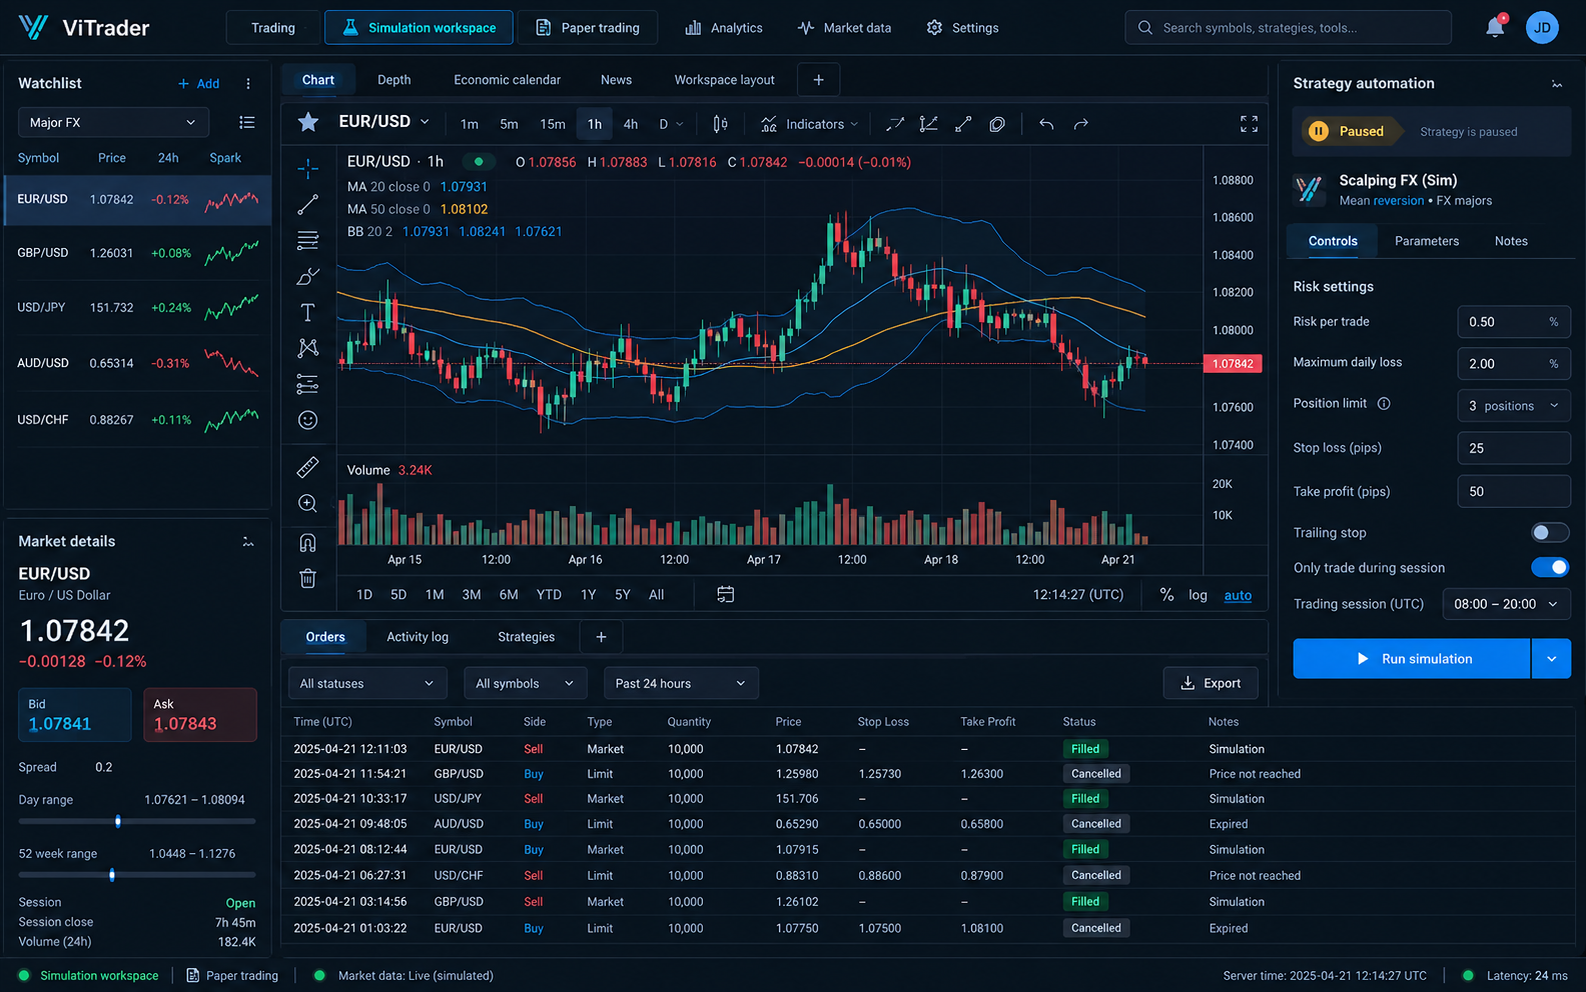Select the trend line drawing tool

308,205
